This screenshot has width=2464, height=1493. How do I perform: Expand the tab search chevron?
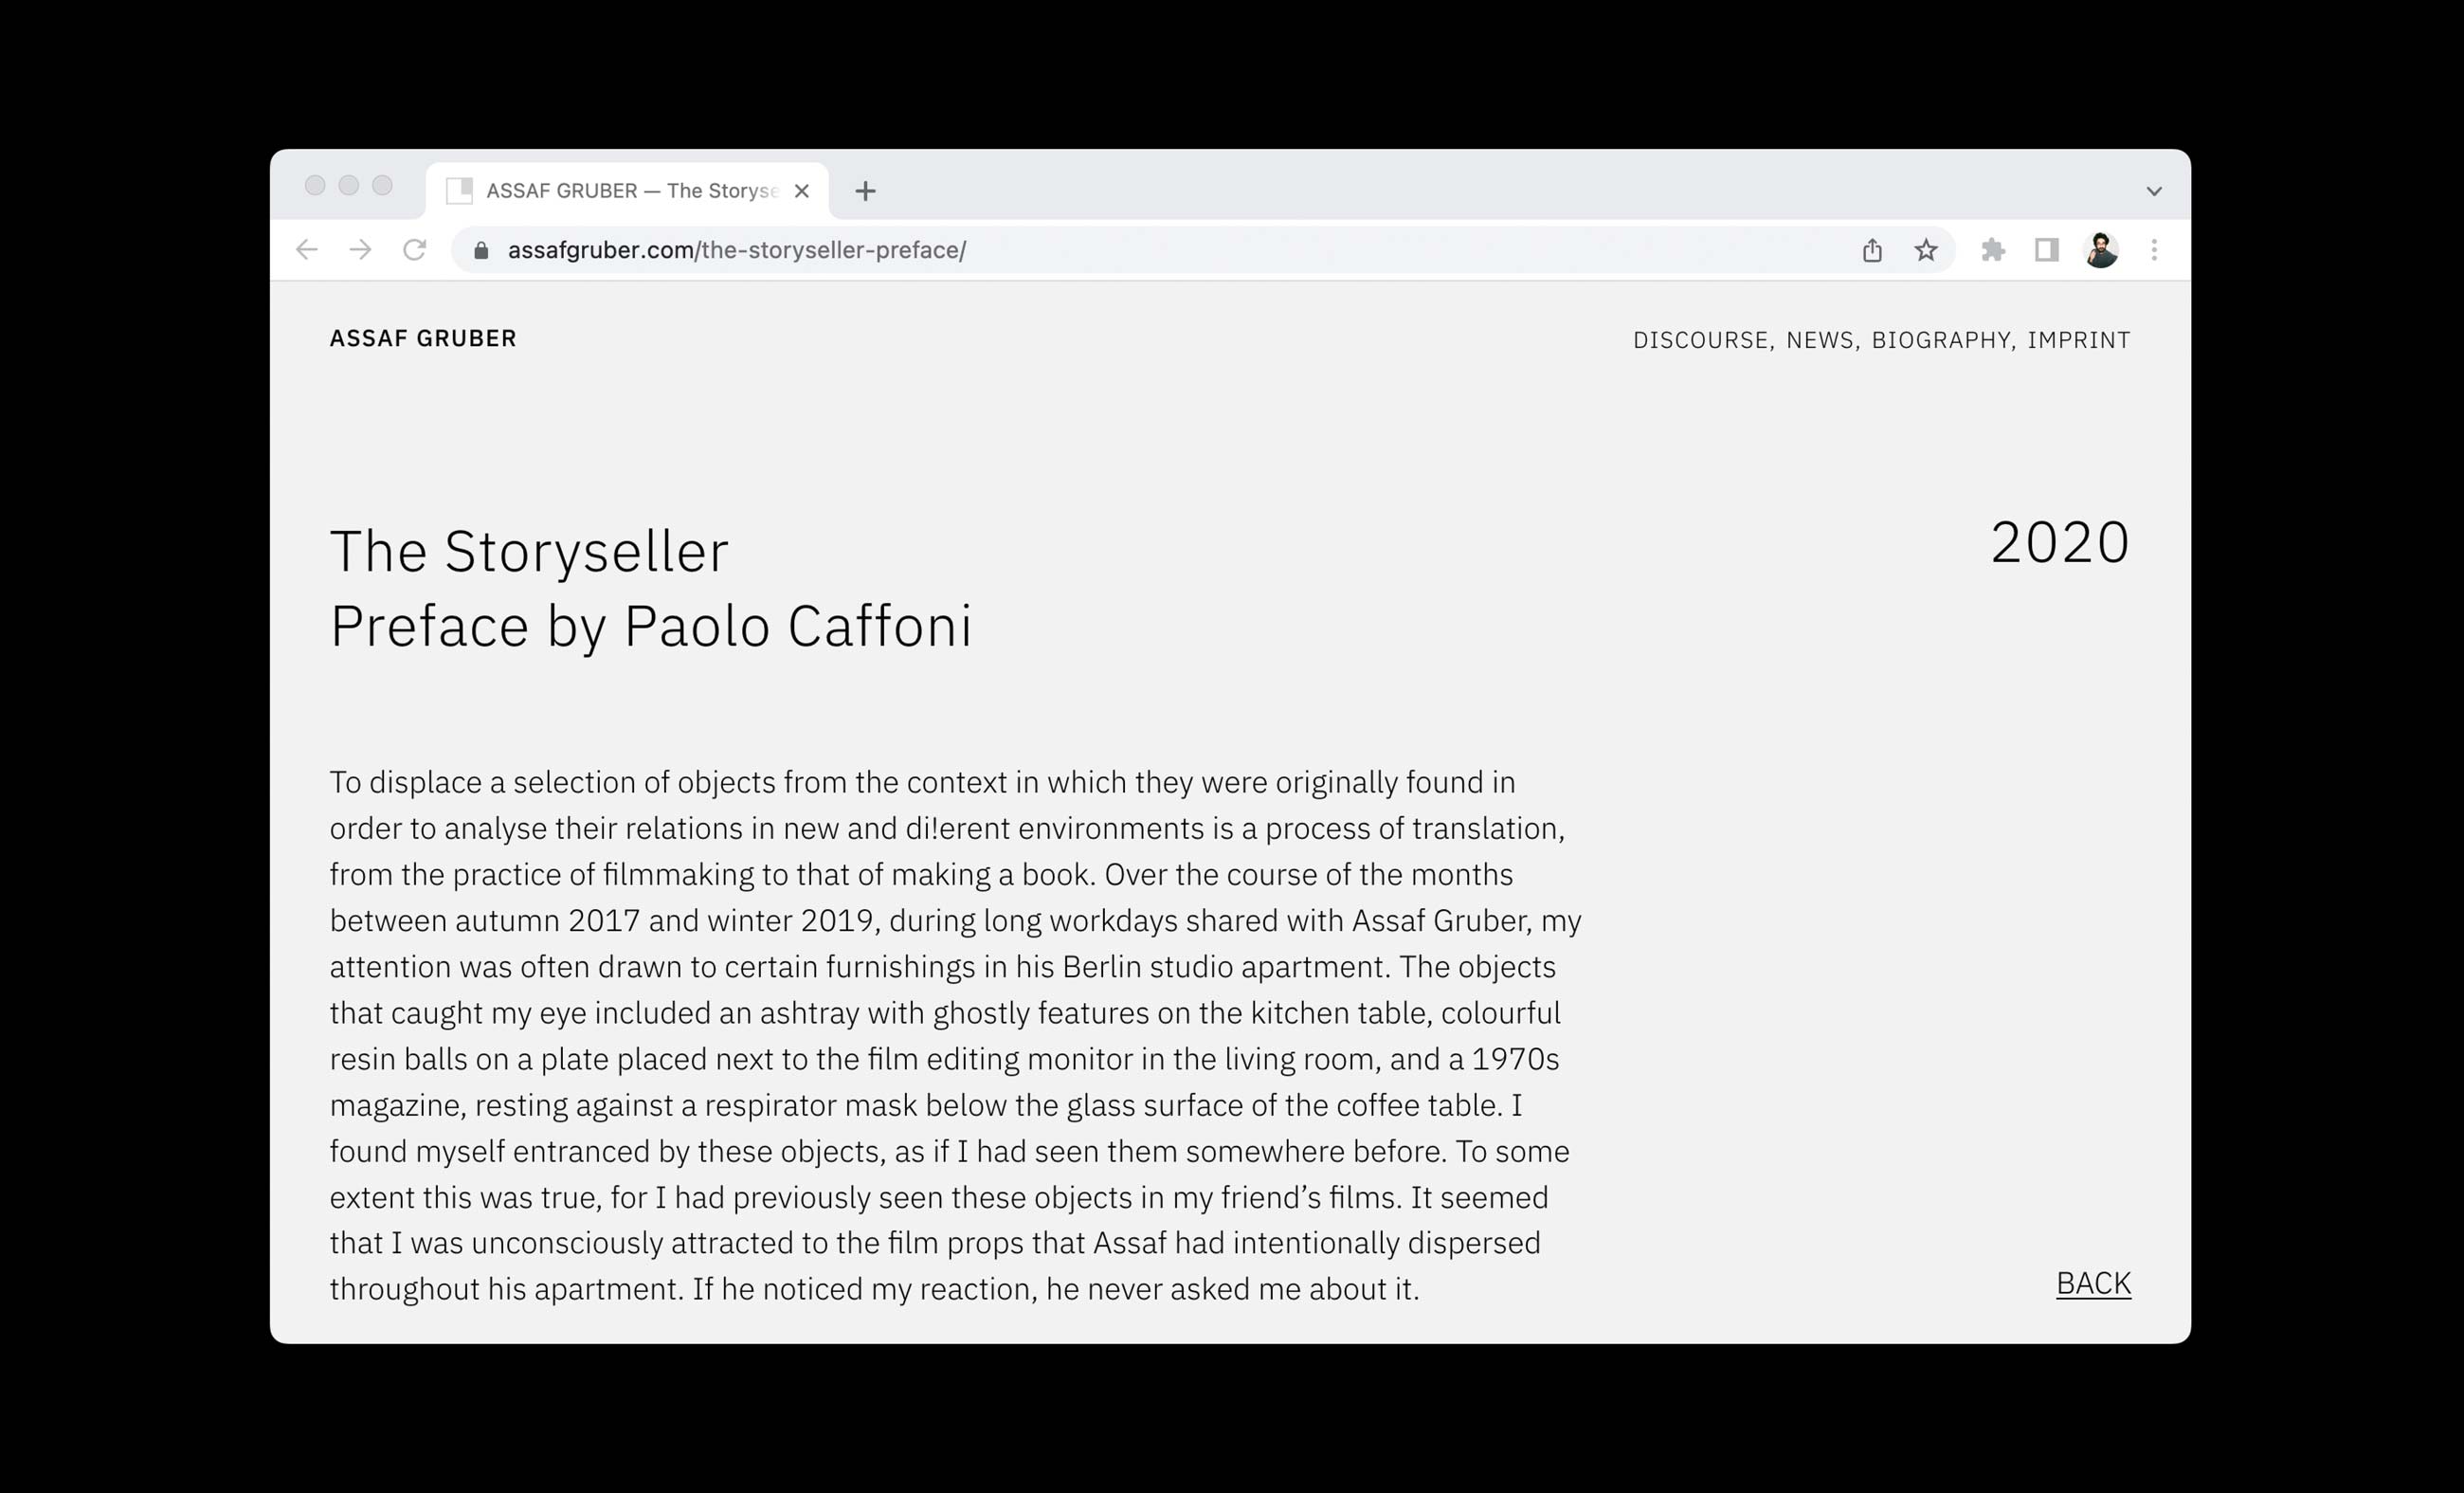pos(2154,191)
